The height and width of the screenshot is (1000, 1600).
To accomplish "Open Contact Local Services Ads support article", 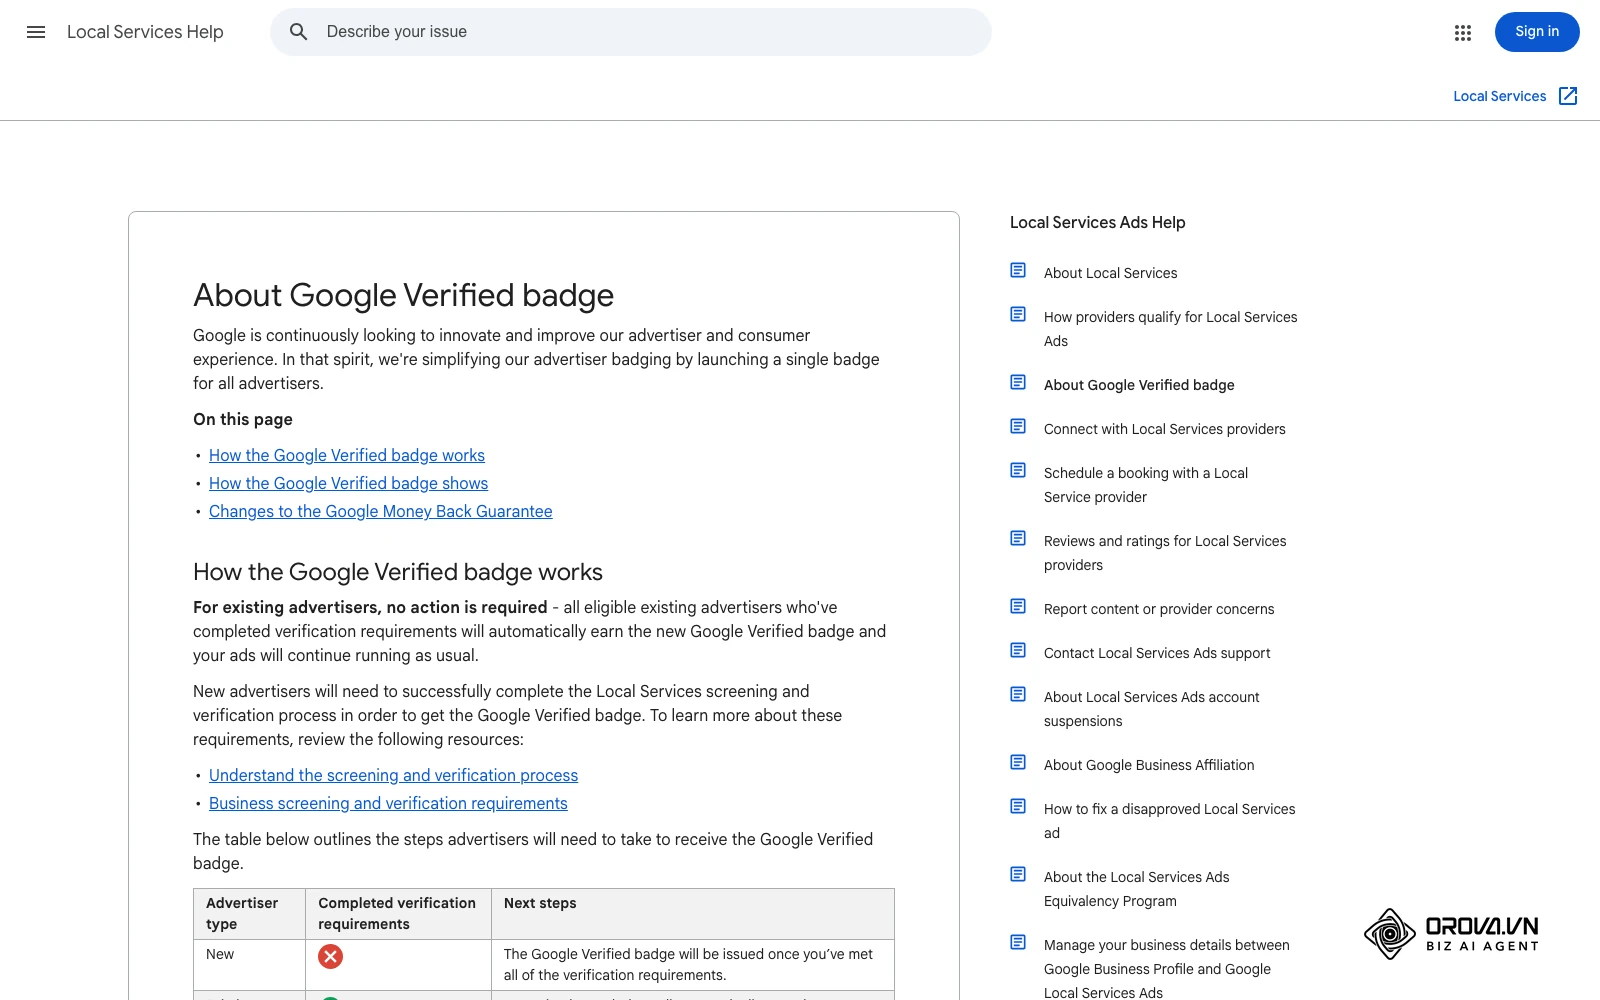I will click(1157, 653).
